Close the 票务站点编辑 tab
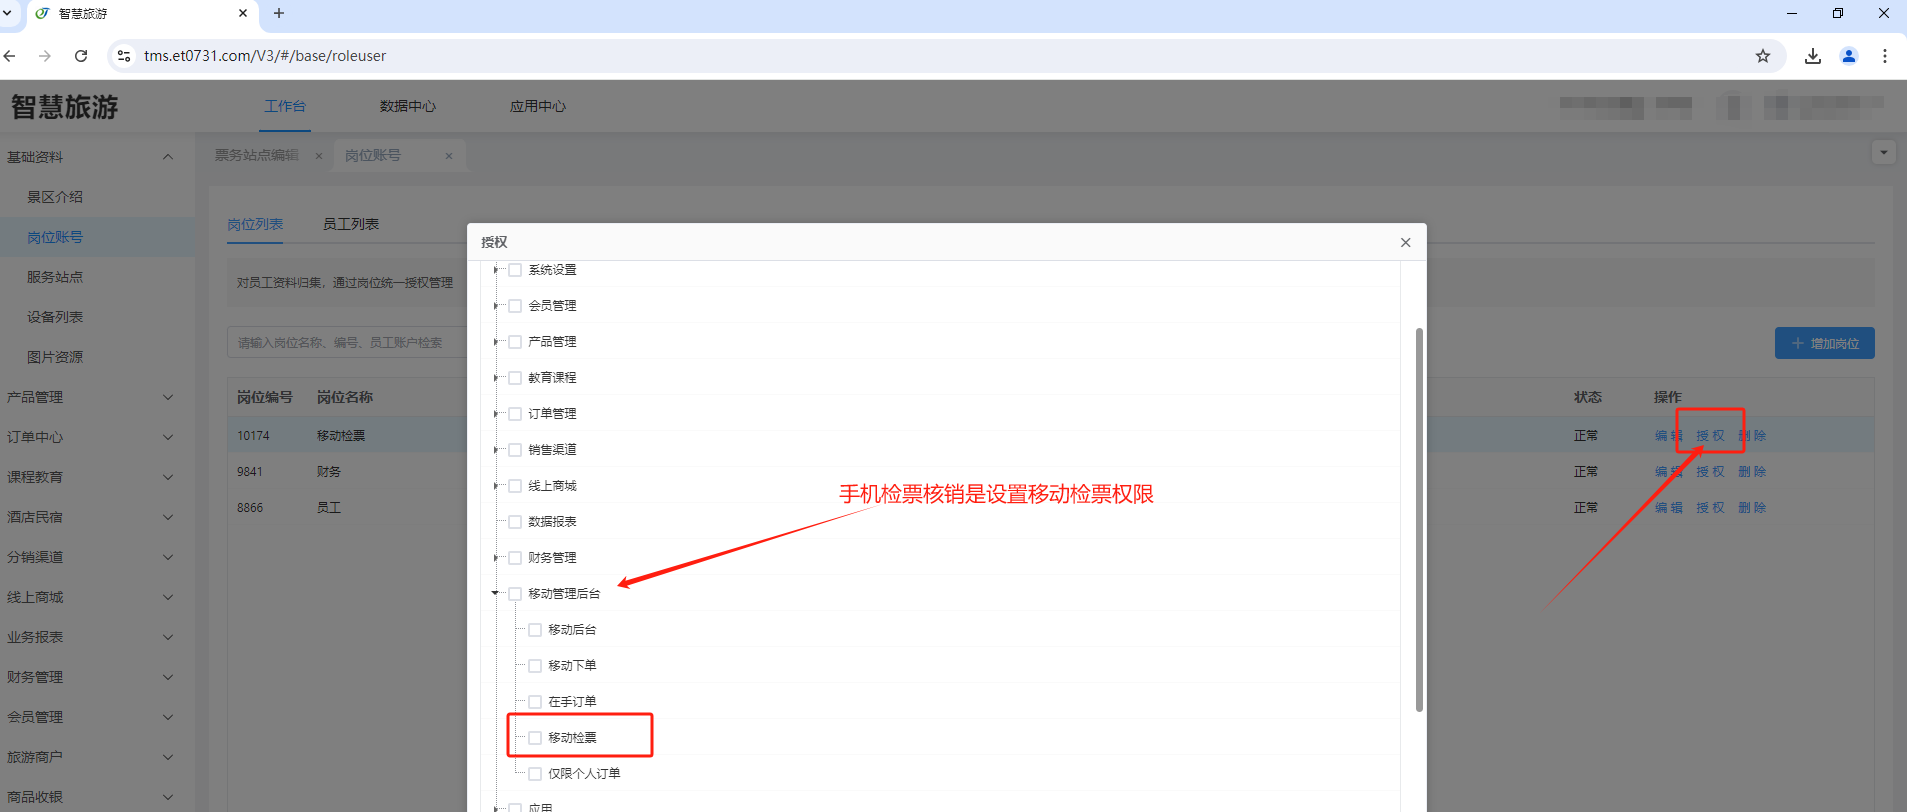Screen dimensions: 1907x812 (319, 156)
